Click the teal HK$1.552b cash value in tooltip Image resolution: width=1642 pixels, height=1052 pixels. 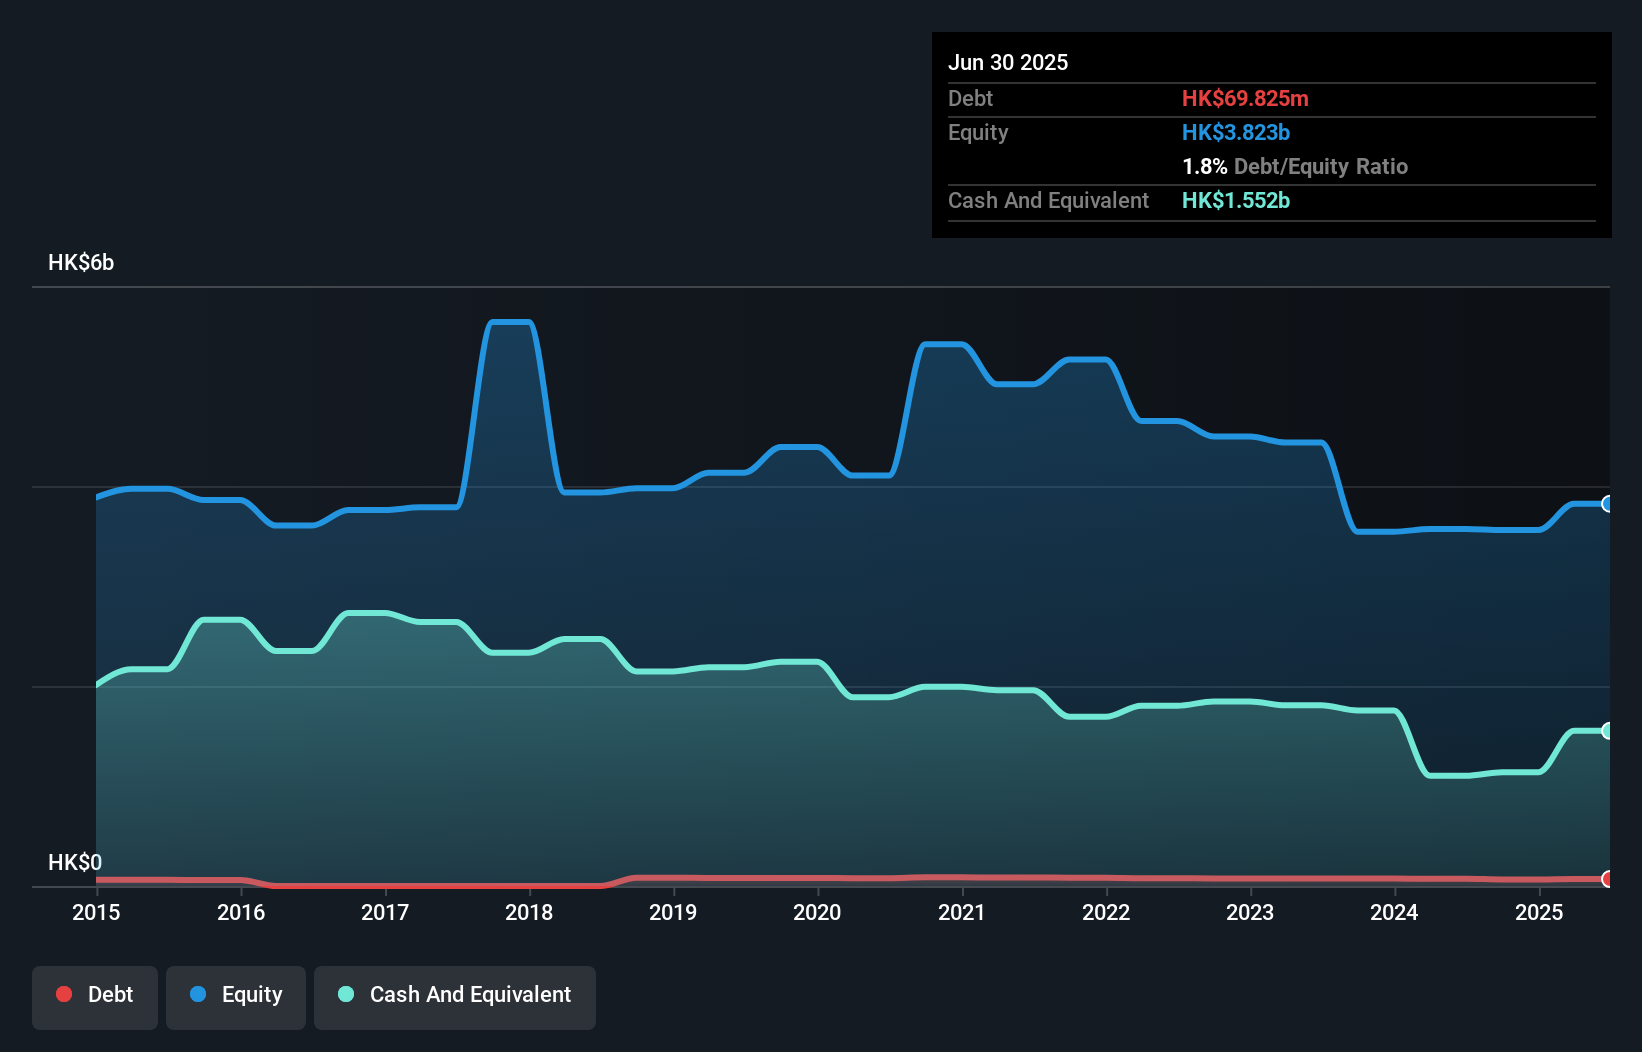coord(1236,200)
